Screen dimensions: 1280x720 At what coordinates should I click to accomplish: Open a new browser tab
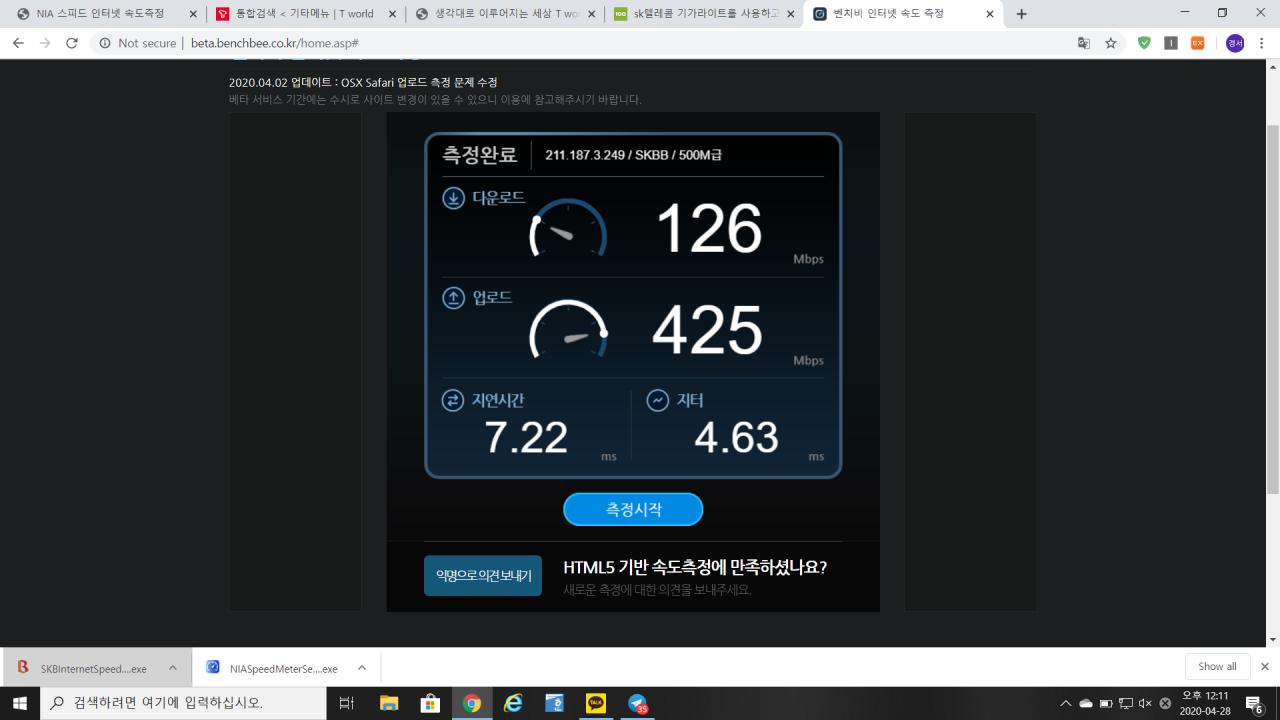[1021, 14]
